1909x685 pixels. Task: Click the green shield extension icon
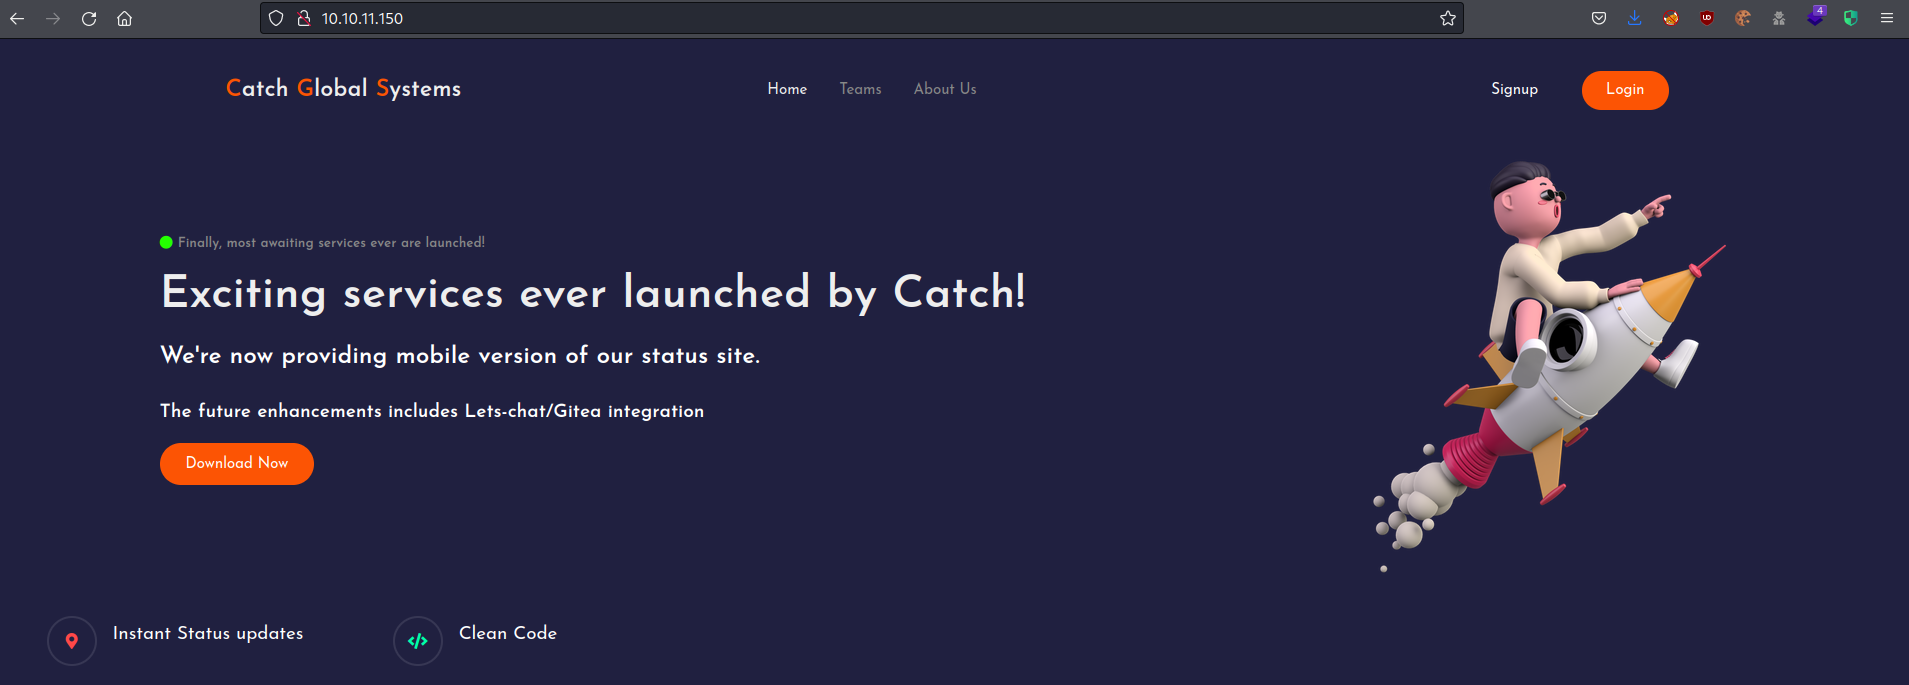(x=1851, y=18)
